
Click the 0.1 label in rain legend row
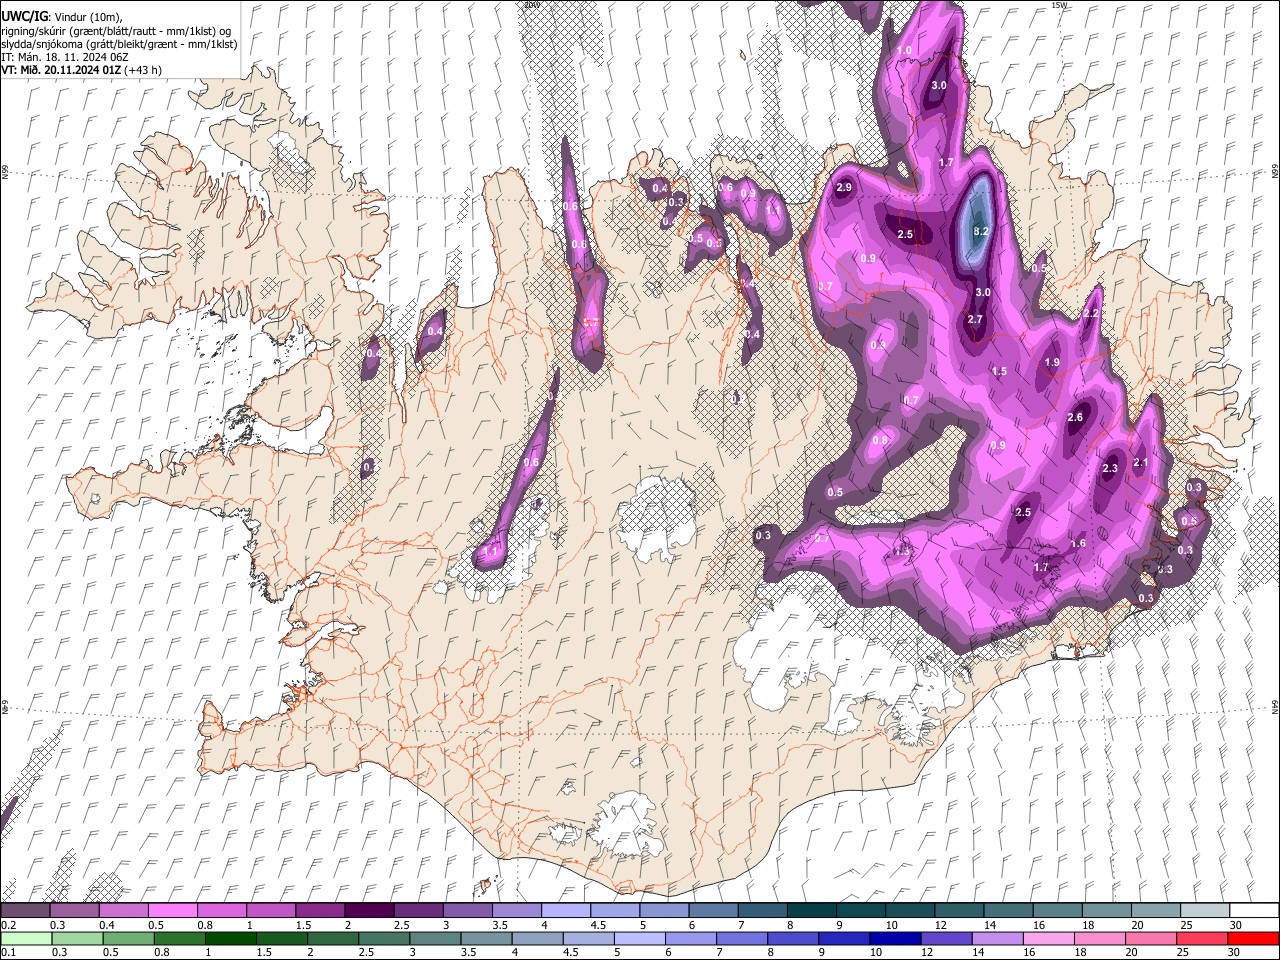coord(8,953)
